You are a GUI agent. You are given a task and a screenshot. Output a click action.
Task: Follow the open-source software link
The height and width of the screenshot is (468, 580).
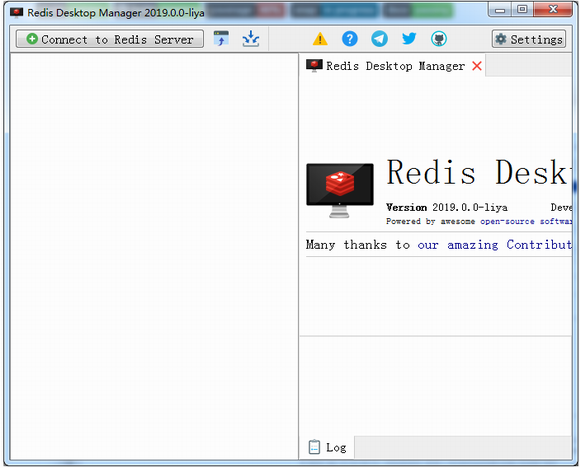tap(526, 221)
